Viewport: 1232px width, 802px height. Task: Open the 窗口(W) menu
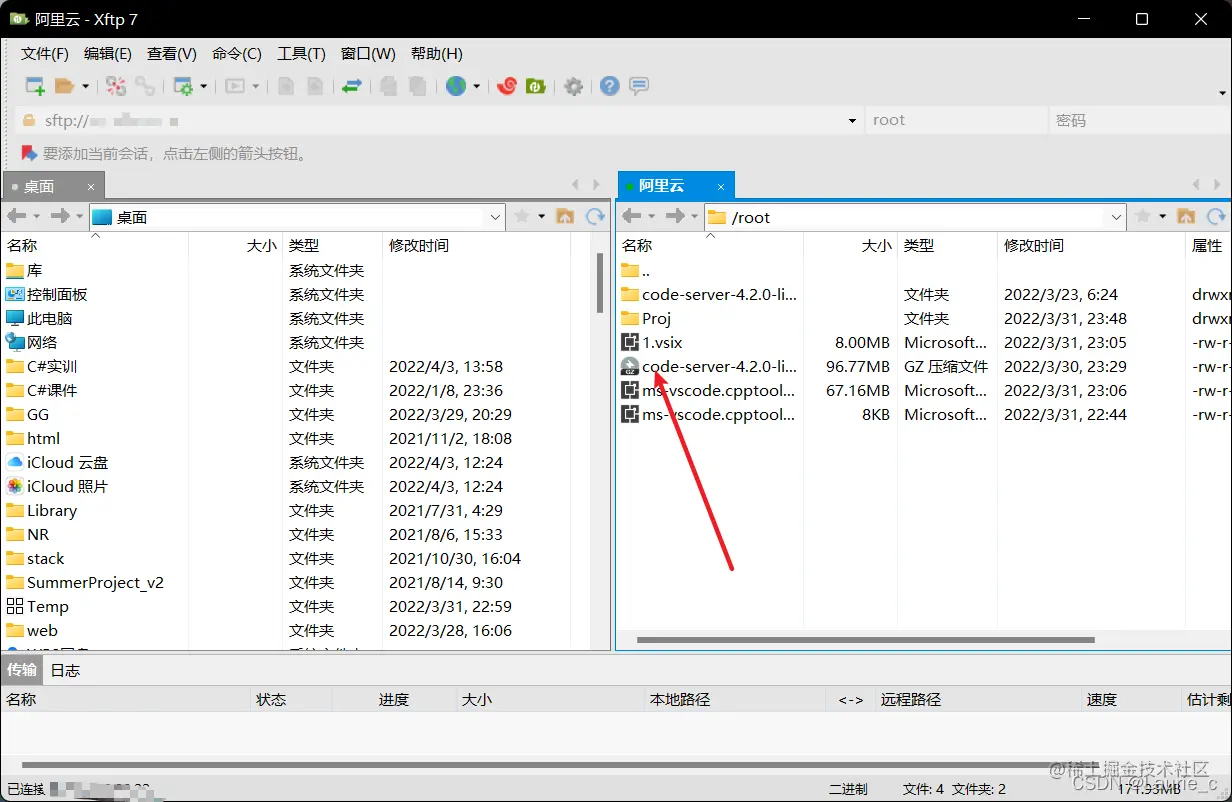[x=368, y=54]
